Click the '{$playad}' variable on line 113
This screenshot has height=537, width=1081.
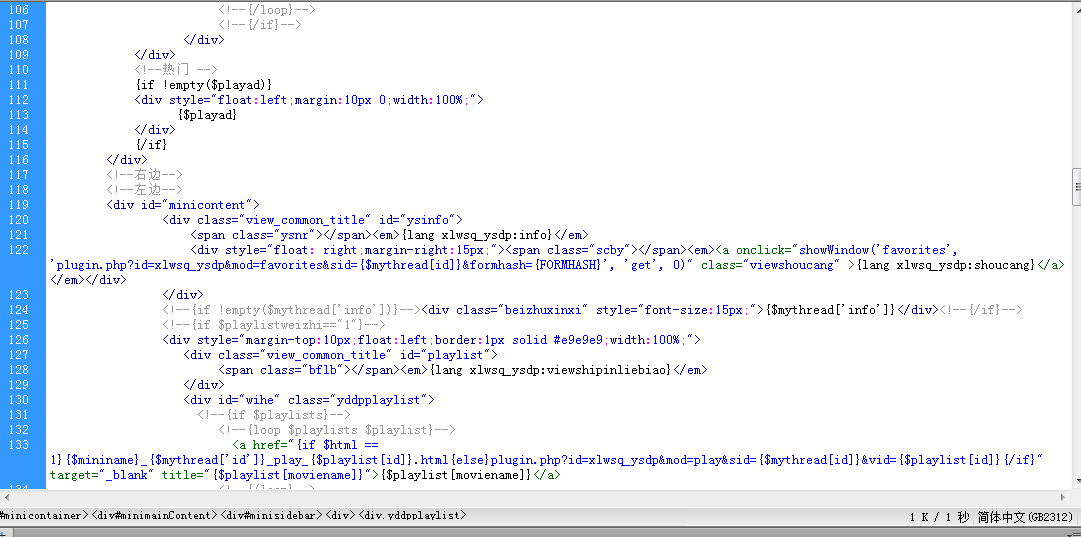click(207, 114)
